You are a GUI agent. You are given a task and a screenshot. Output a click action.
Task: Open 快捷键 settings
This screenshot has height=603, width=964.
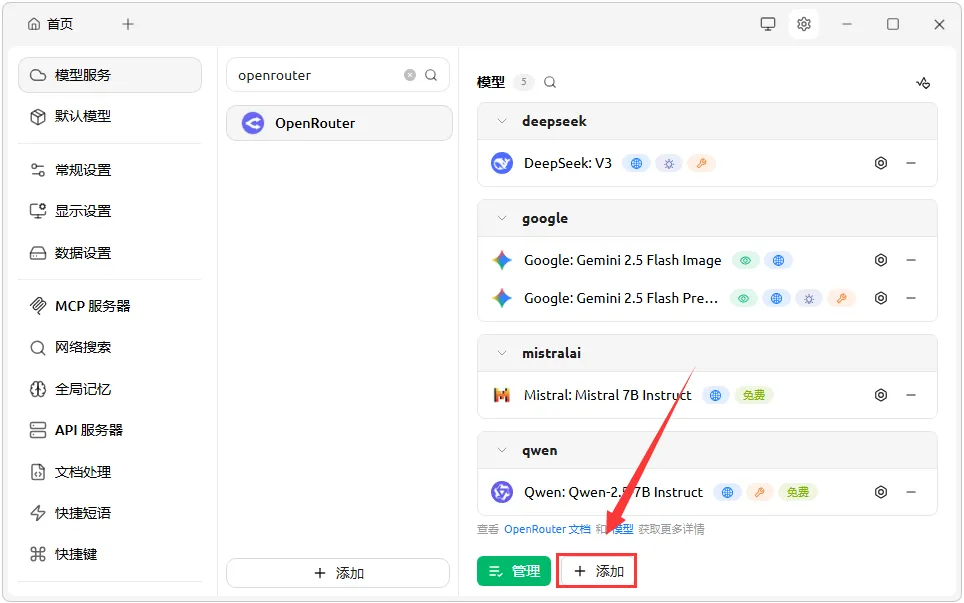click(110, 554)
